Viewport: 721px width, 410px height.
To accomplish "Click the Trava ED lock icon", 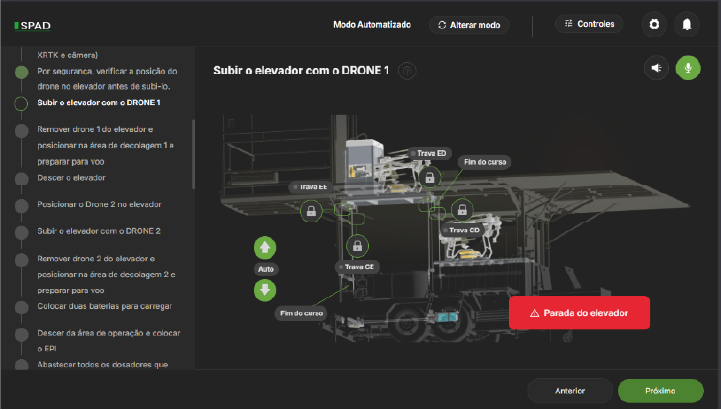I will (x=429, y=177).
